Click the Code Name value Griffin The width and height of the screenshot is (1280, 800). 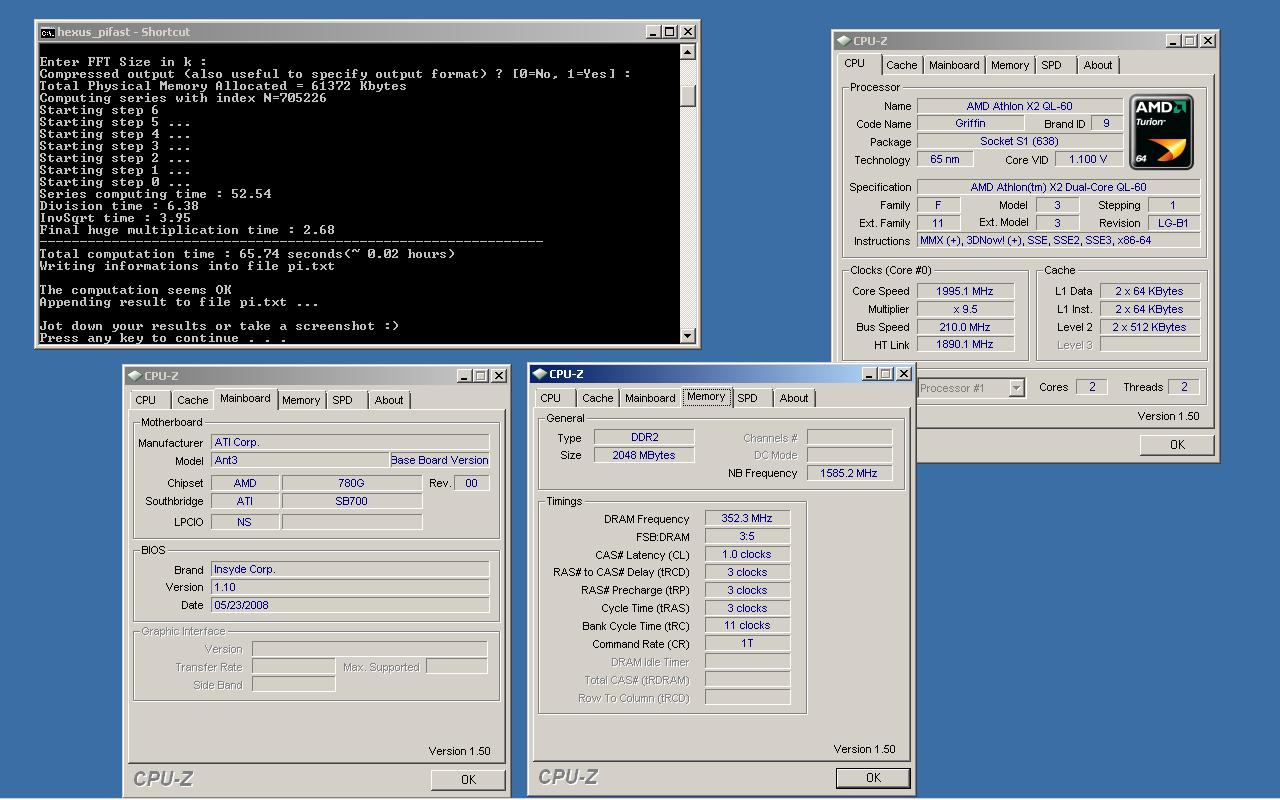970,124
